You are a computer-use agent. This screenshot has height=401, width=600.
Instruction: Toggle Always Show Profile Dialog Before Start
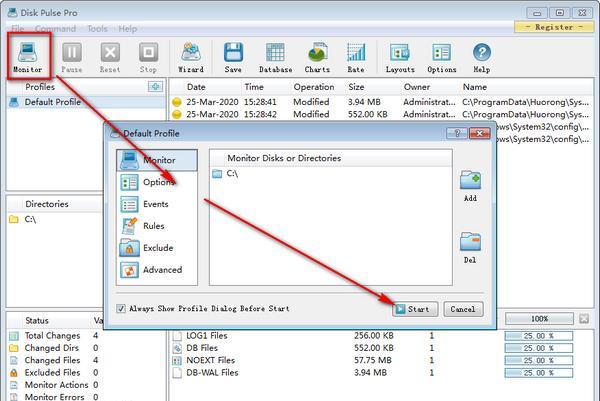[x=121, y=308]
